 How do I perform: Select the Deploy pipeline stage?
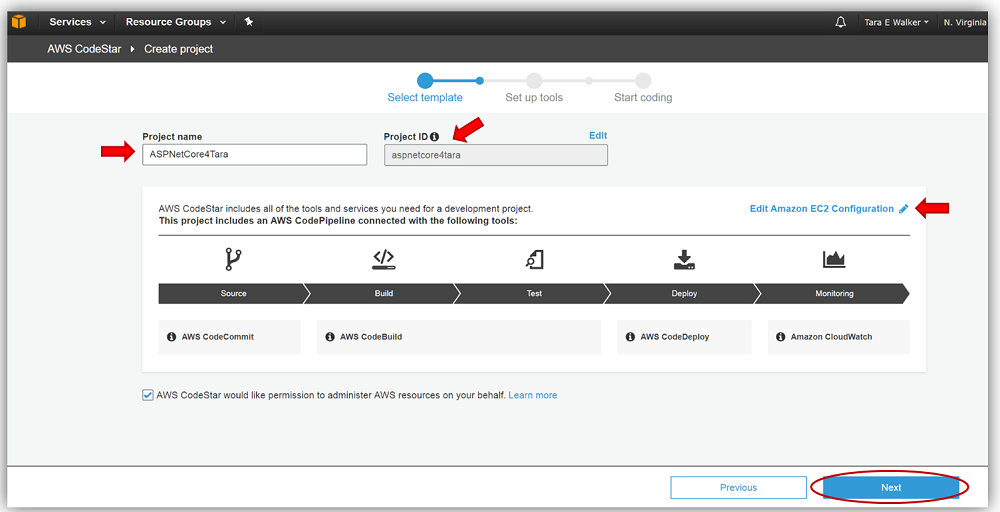[x=684, y=293]
